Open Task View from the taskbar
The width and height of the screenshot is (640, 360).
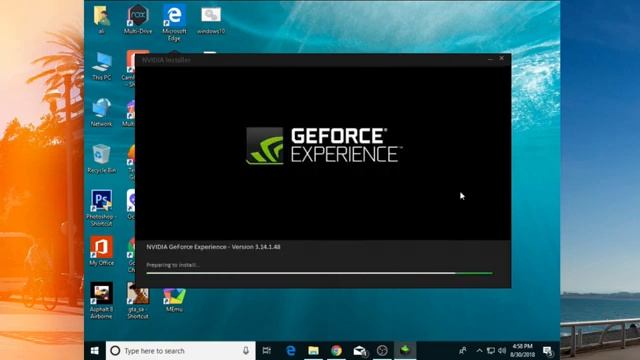pos(267,351)
